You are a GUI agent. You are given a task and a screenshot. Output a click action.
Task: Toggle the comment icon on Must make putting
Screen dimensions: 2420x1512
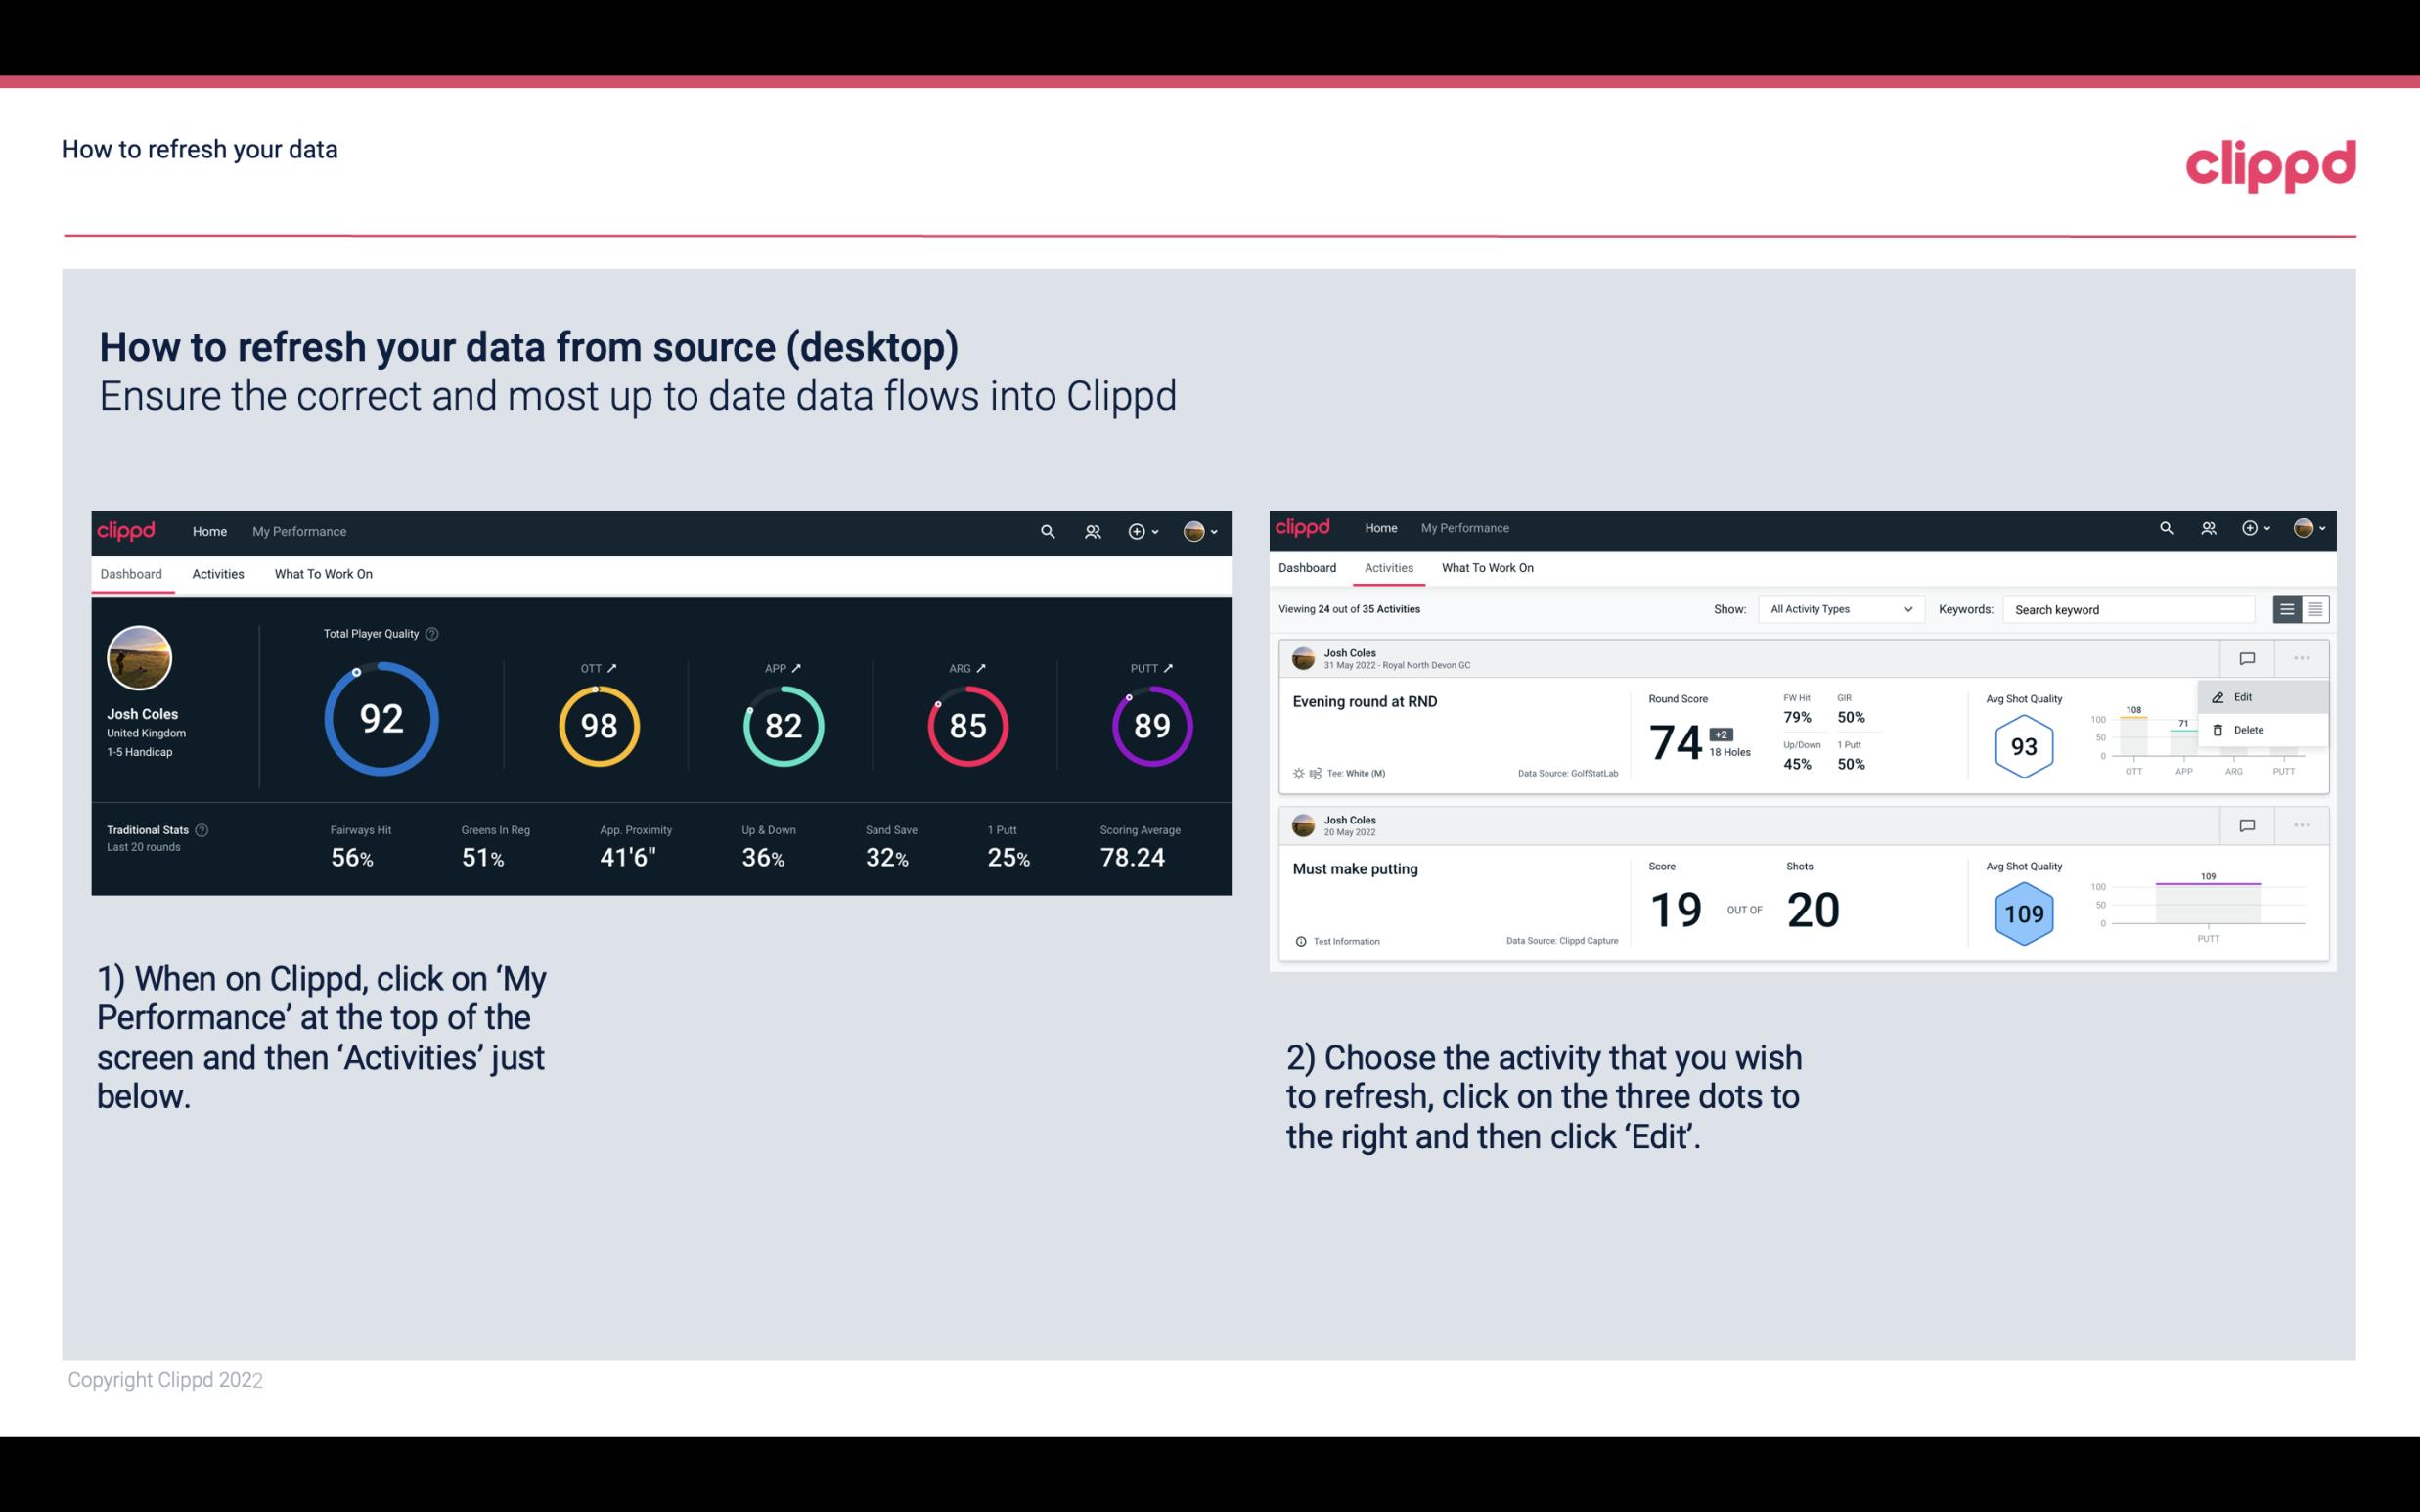pyautogui.click(x=2248, y=823)
